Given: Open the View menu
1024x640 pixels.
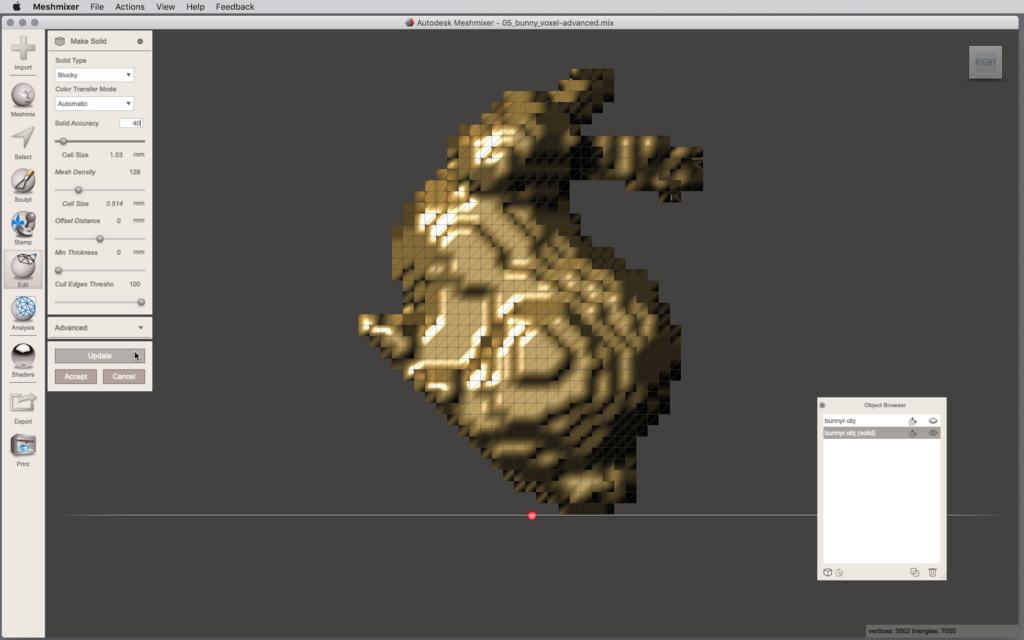Looking at the screenshot, I should pos(165,7).
